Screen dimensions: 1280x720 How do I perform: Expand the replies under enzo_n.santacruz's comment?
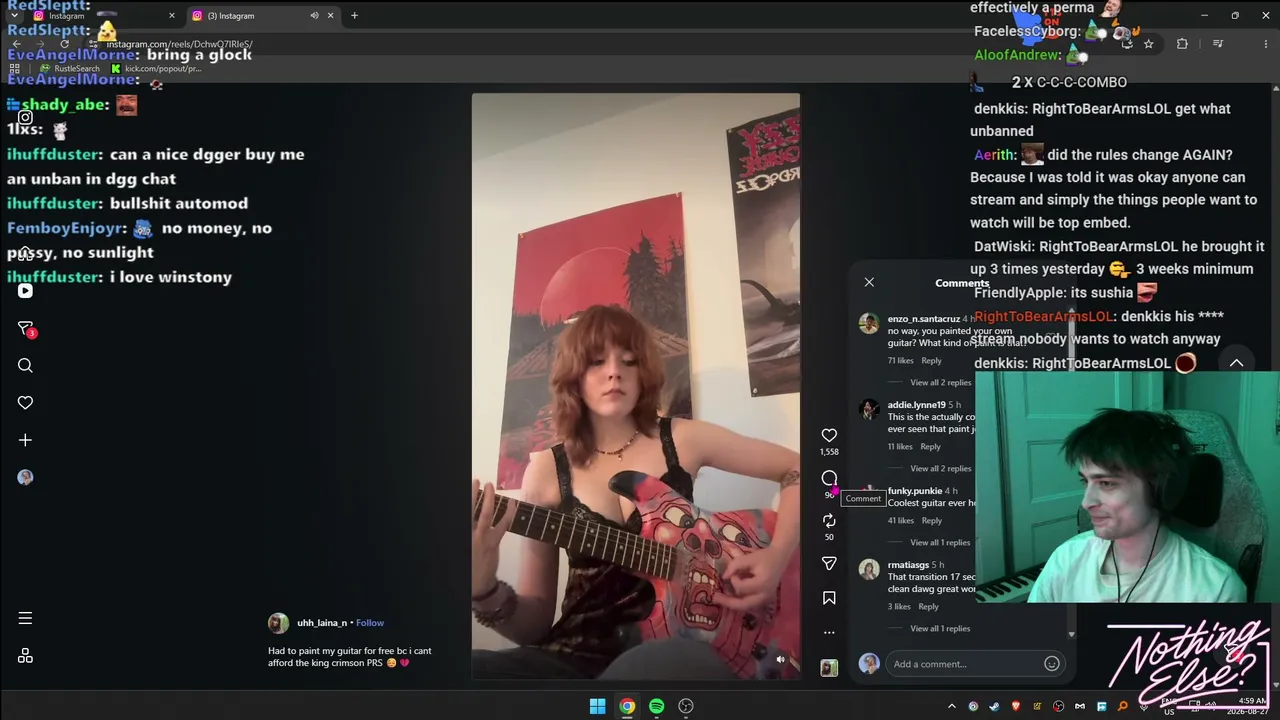click(x=940, y=383)
